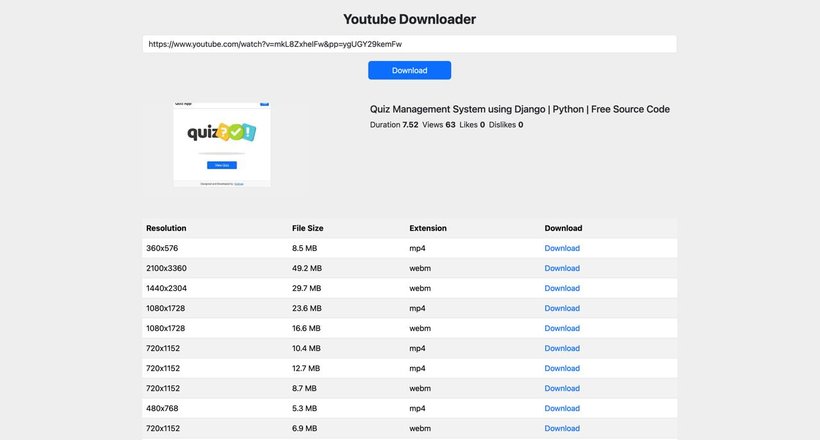This screenshot has height=440, width=820.
Task: Click the YouTube URL input field
Action: 409,44
